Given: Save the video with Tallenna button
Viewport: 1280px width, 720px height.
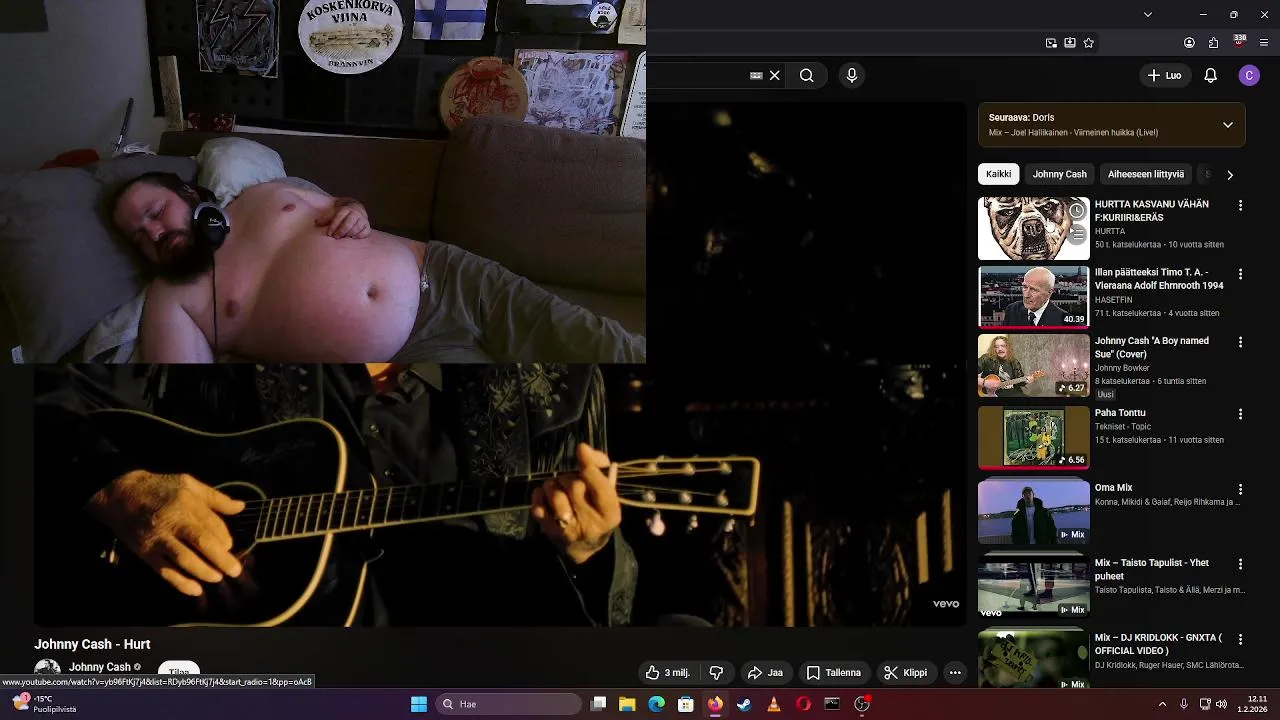Looking at the screenshot, I should click(x=834, y=673).
